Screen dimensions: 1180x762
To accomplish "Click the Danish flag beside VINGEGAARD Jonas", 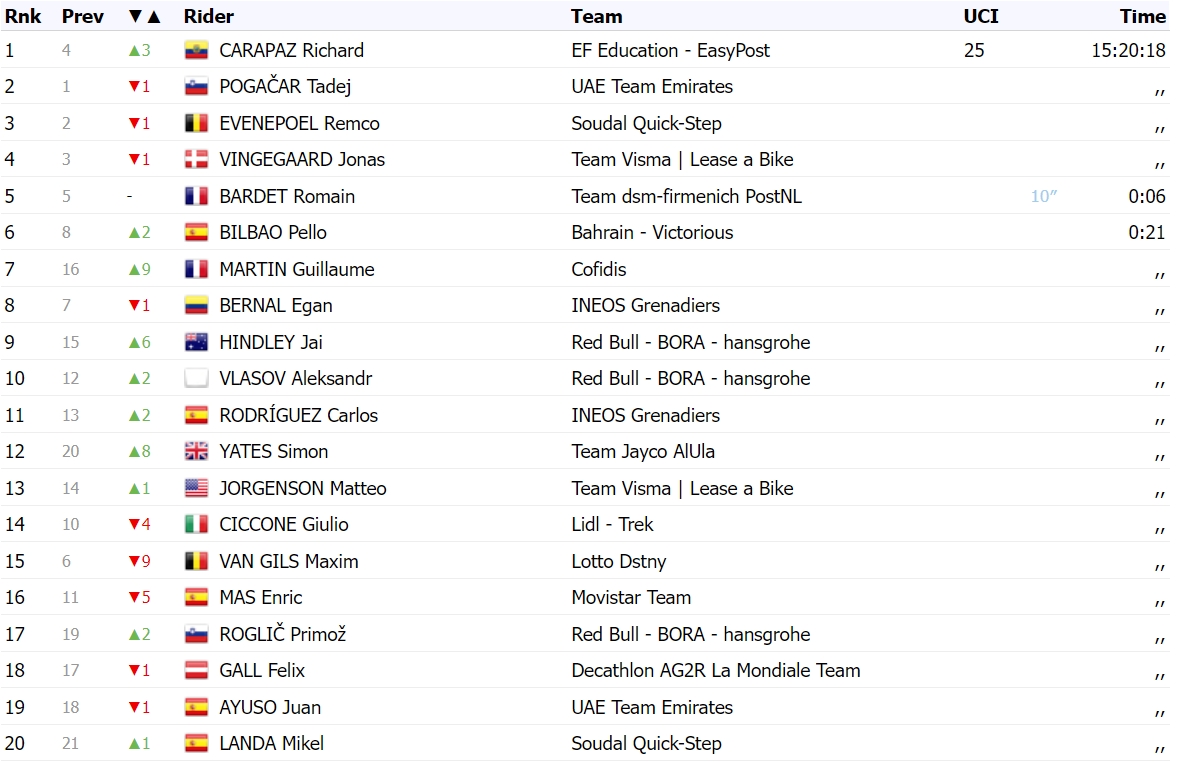I will pyautogui.click(x=196, y=159).
